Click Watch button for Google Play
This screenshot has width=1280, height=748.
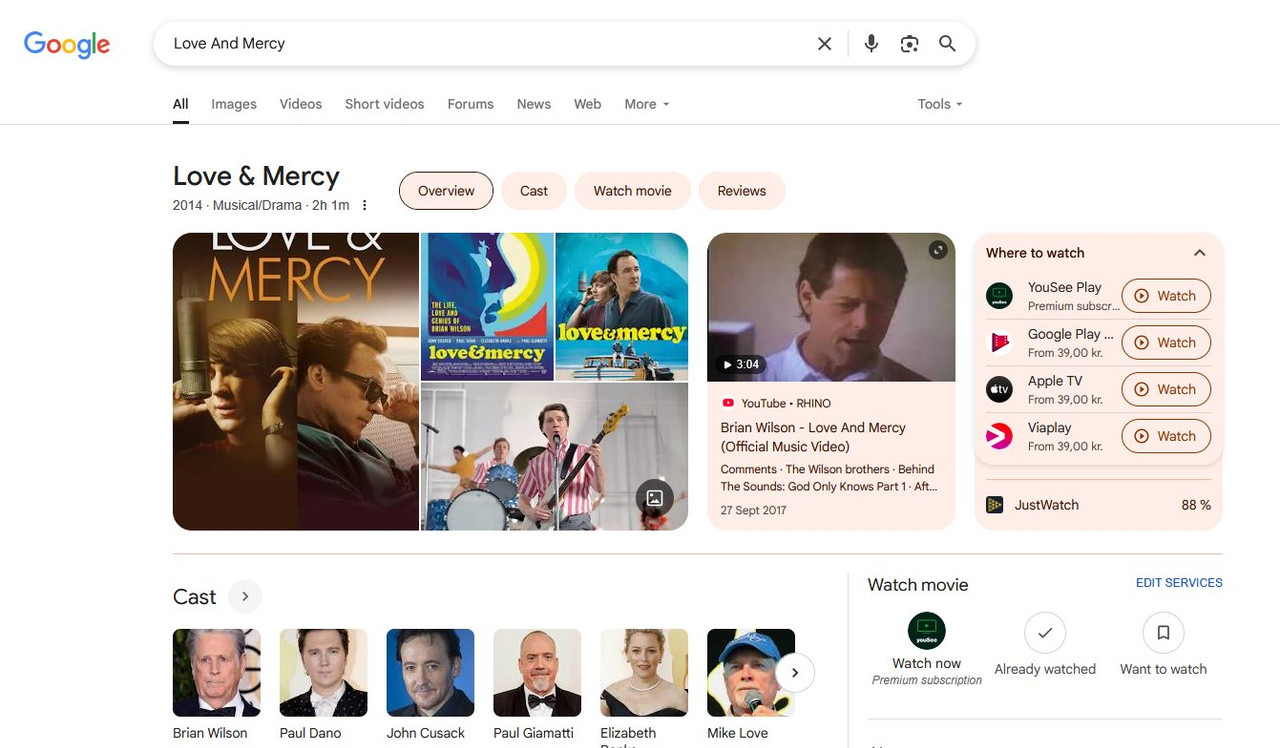[x=1166, y=343]
